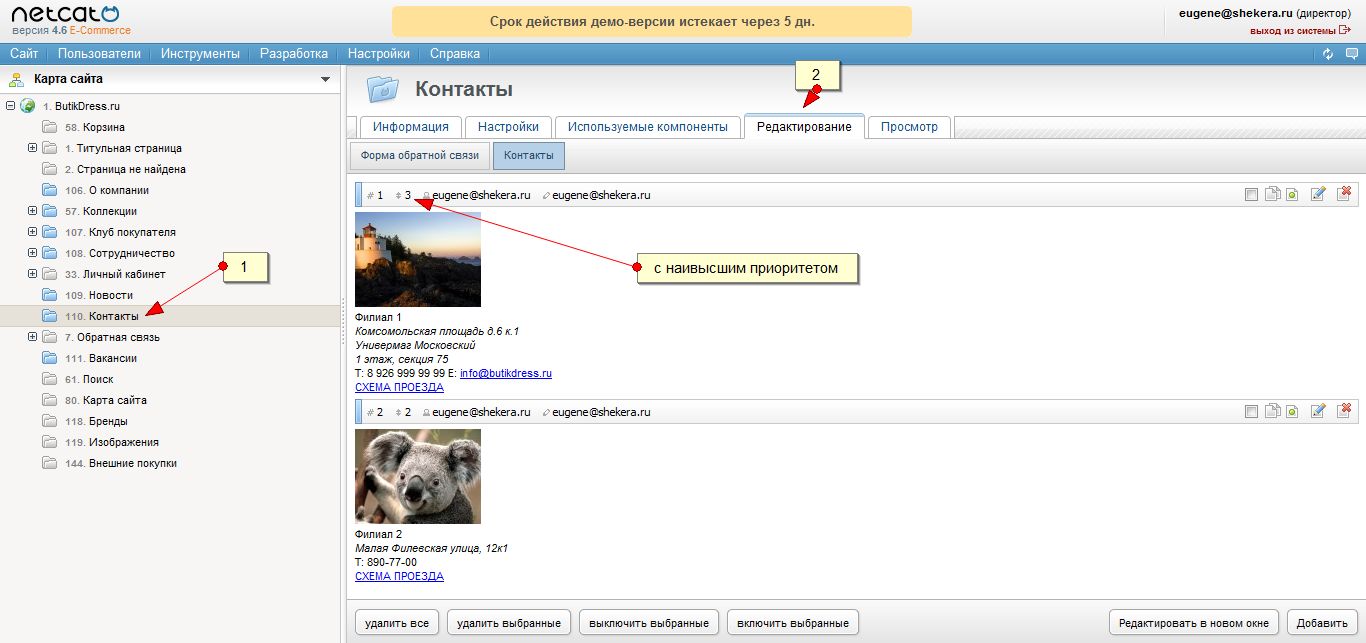
Task: Expand the Личный кабинет tree node
Action: point(32,274)
